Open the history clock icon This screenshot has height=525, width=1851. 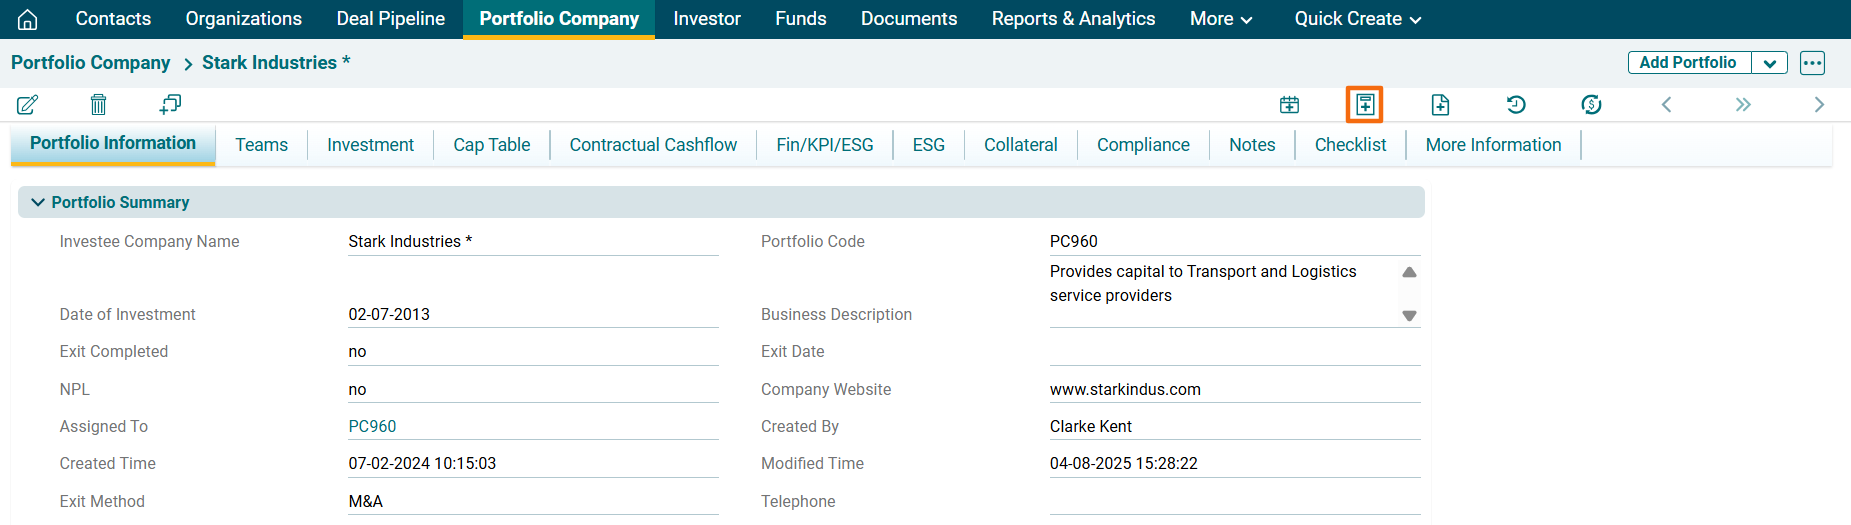pos(1516,104)
